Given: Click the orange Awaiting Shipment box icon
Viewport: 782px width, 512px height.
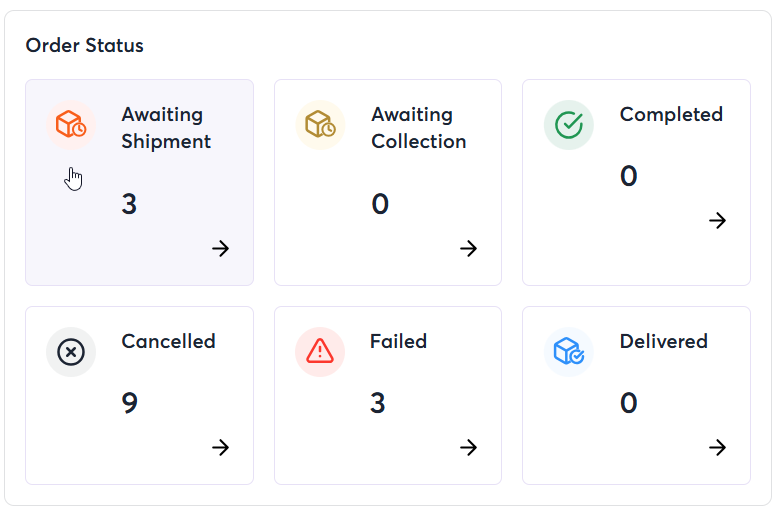Looking at the screenshot, I should [x=71, y=125].
